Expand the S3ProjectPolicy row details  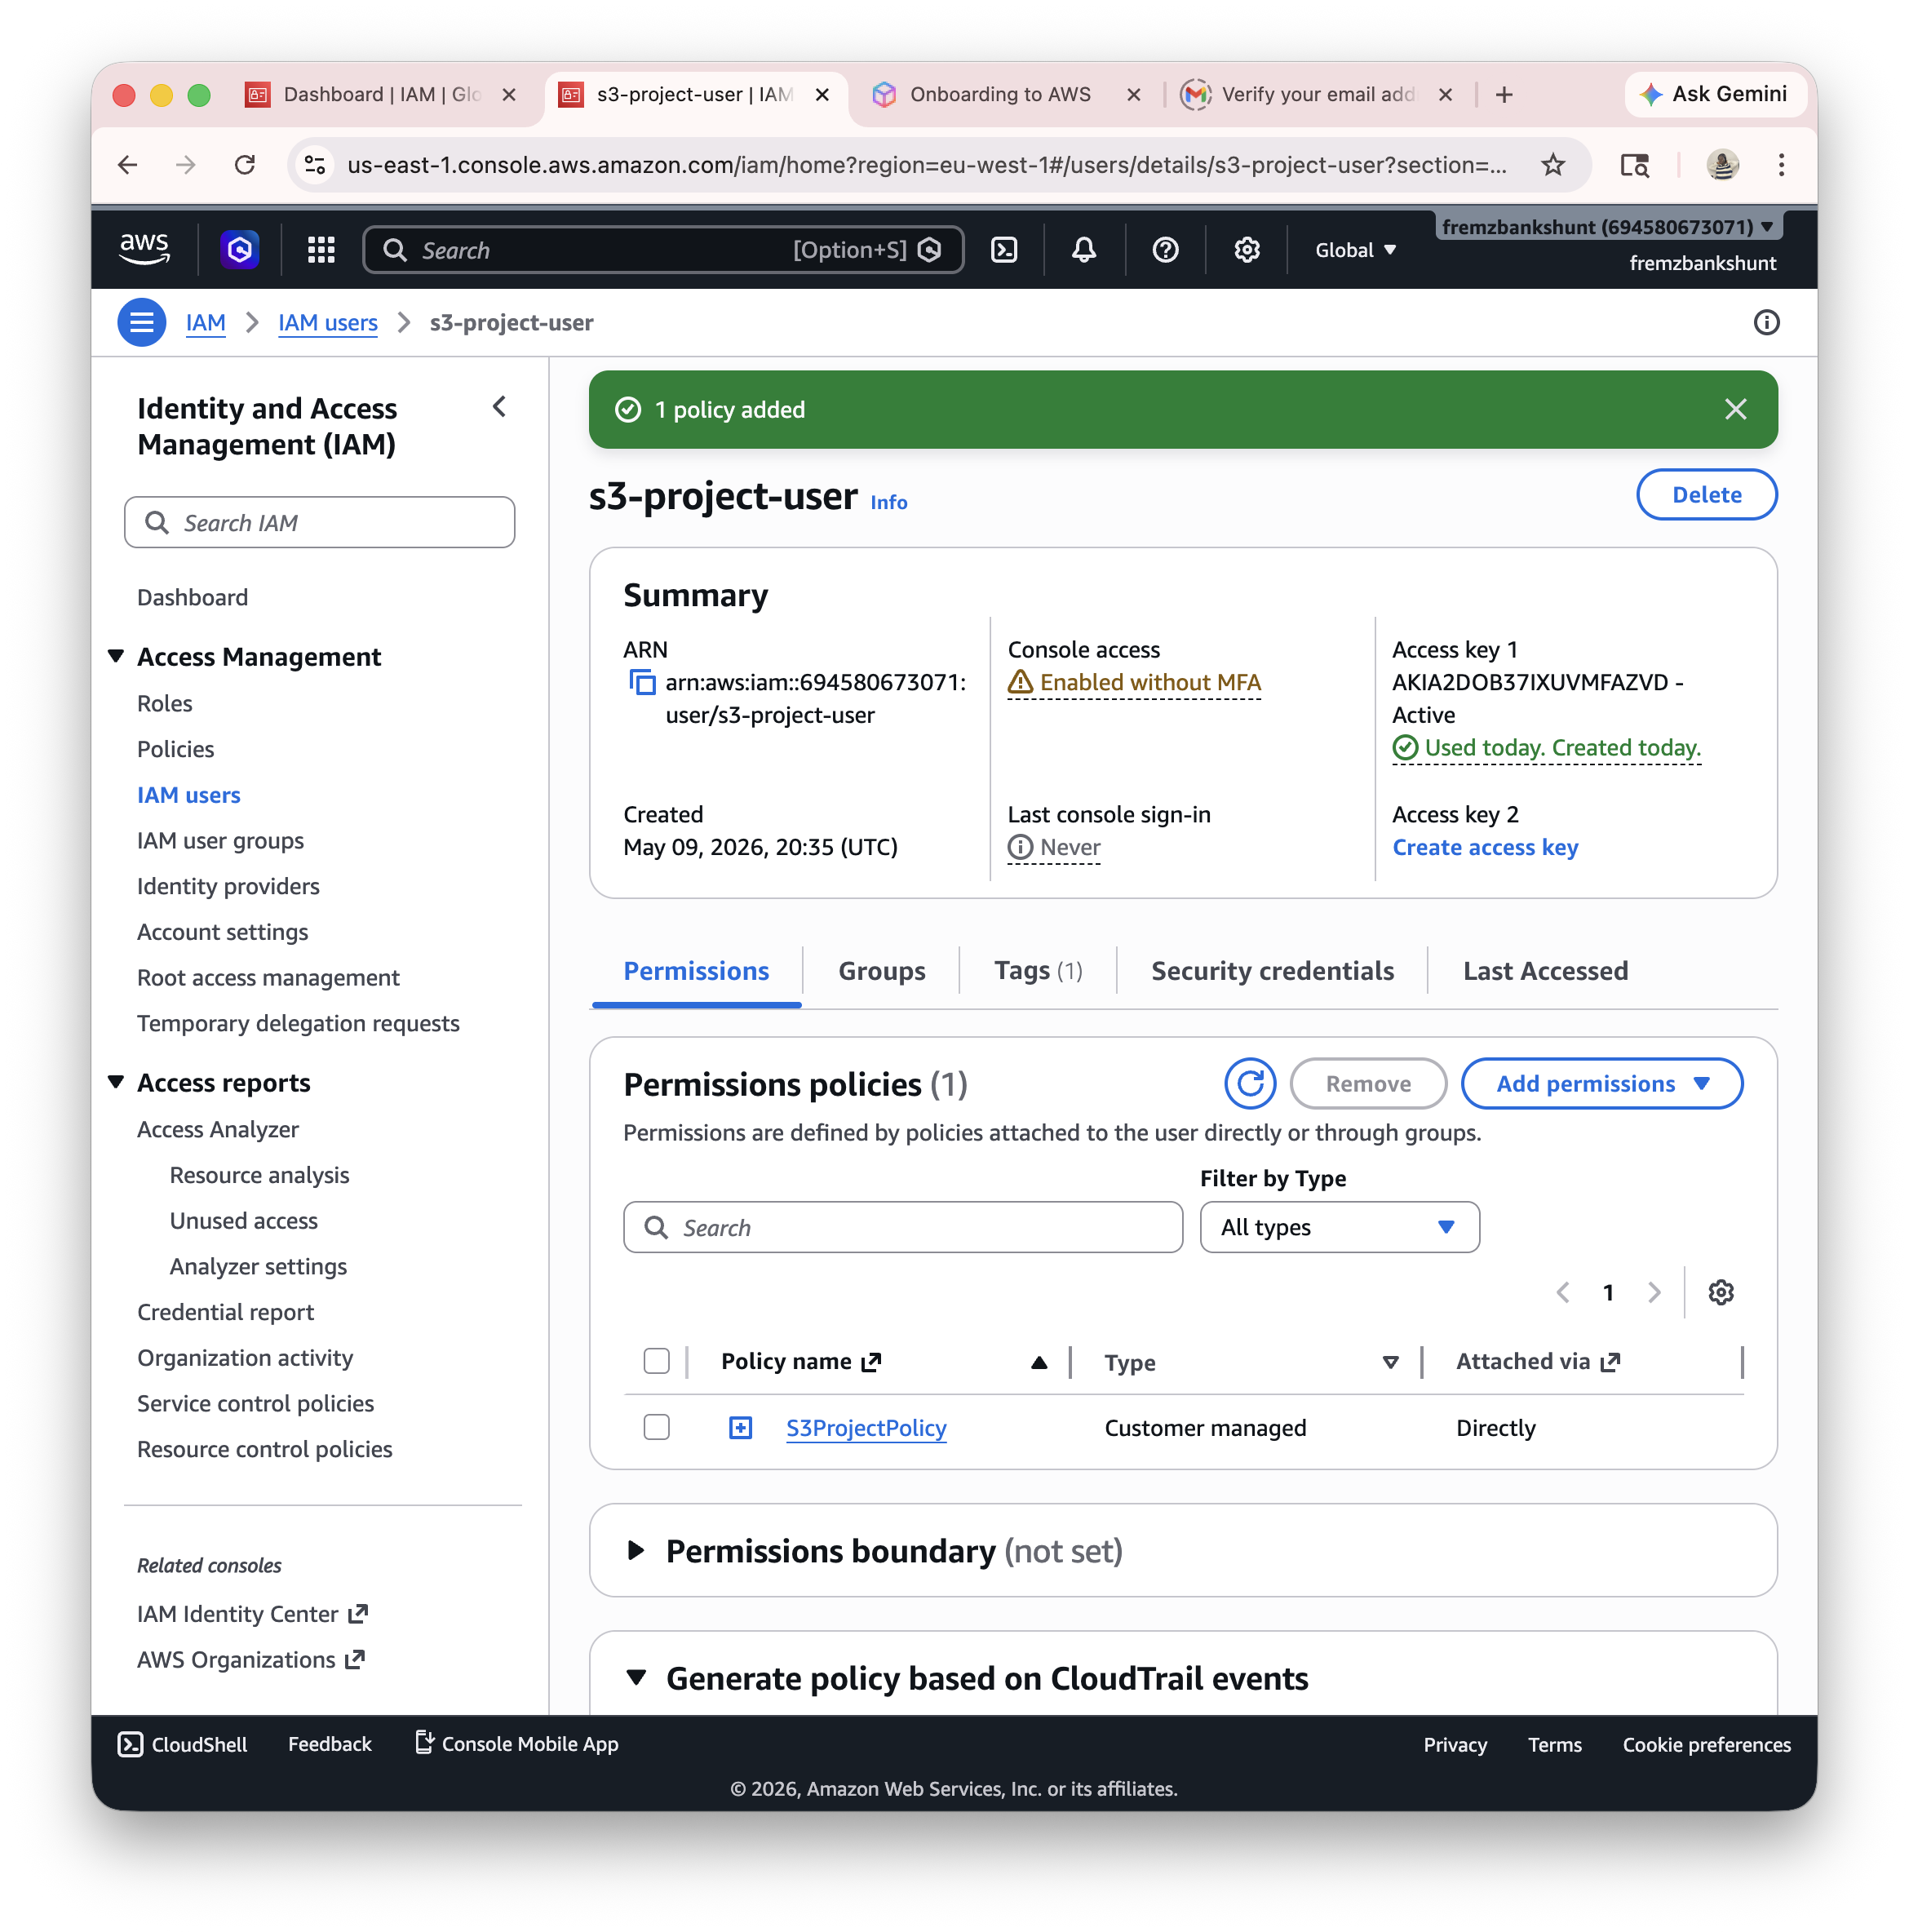740,1427
